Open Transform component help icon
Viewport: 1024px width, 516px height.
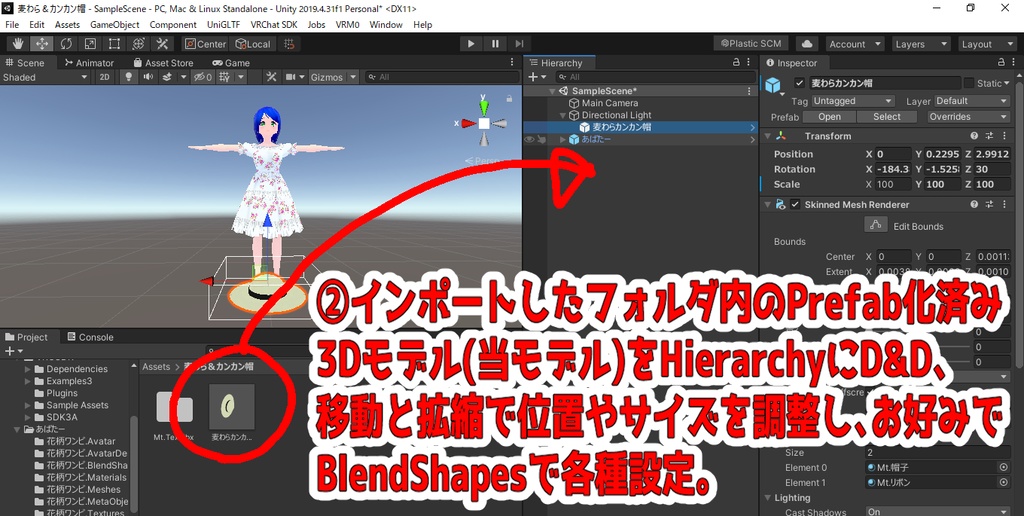(974, 136)
